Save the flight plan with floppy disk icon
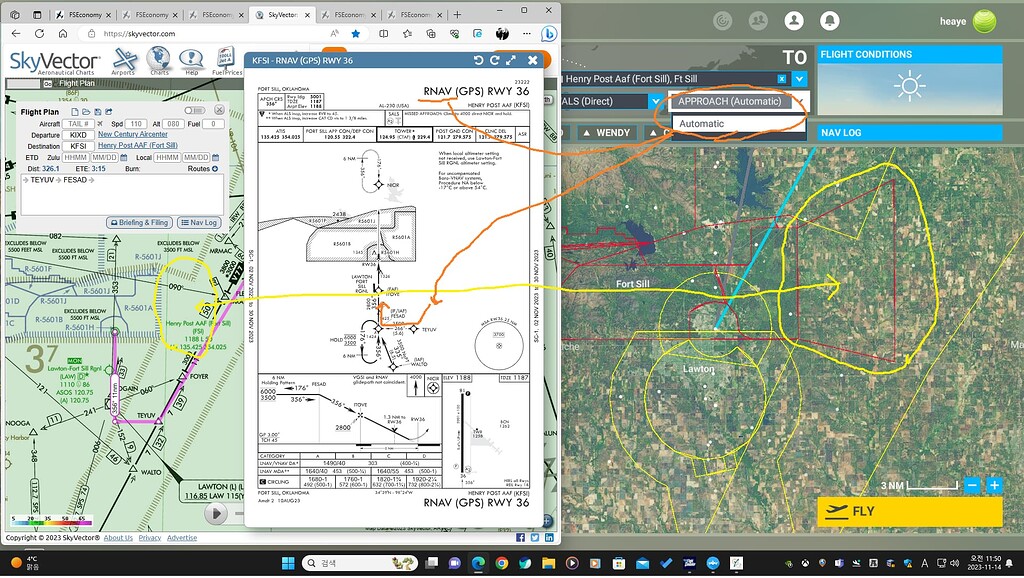This screenshot has height=578, width=1024. [97, 112]
